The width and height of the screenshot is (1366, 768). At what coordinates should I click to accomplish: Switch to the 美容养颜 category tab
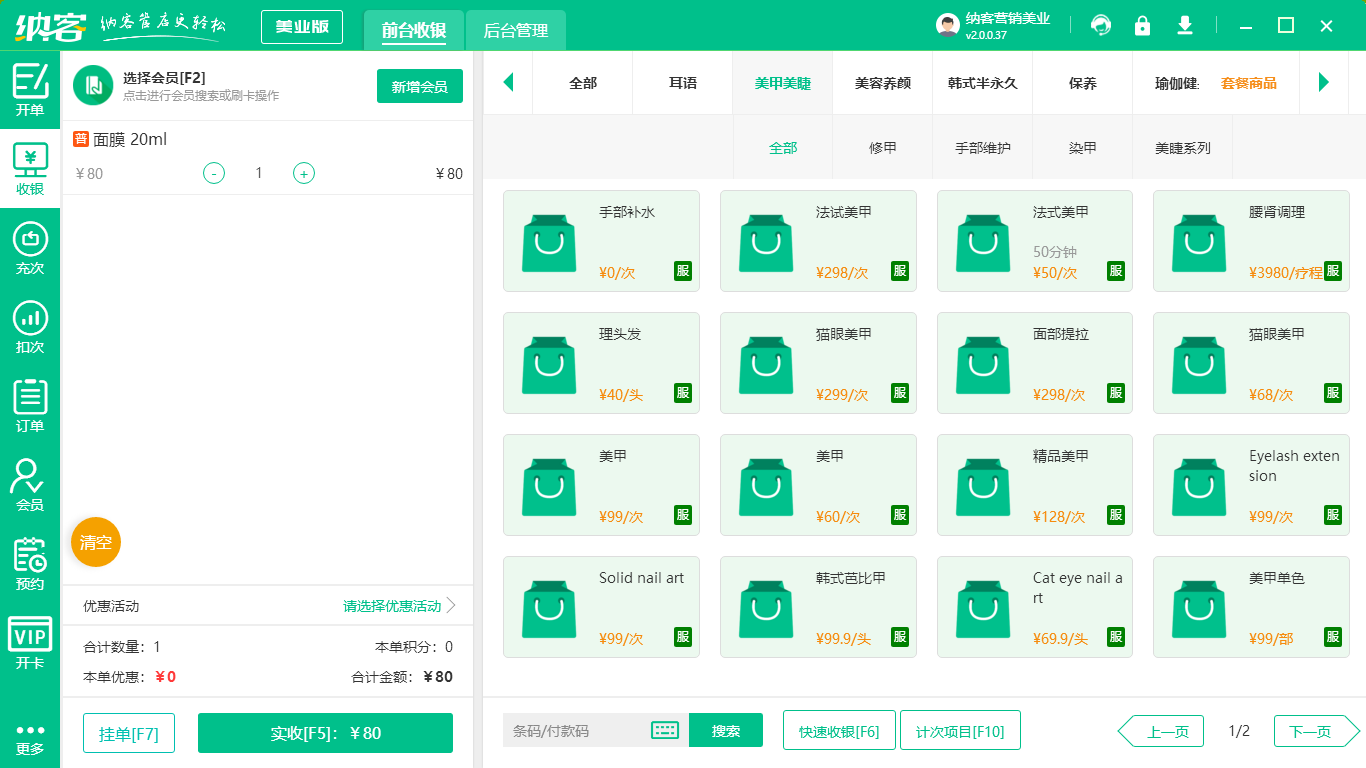point(882,83)
